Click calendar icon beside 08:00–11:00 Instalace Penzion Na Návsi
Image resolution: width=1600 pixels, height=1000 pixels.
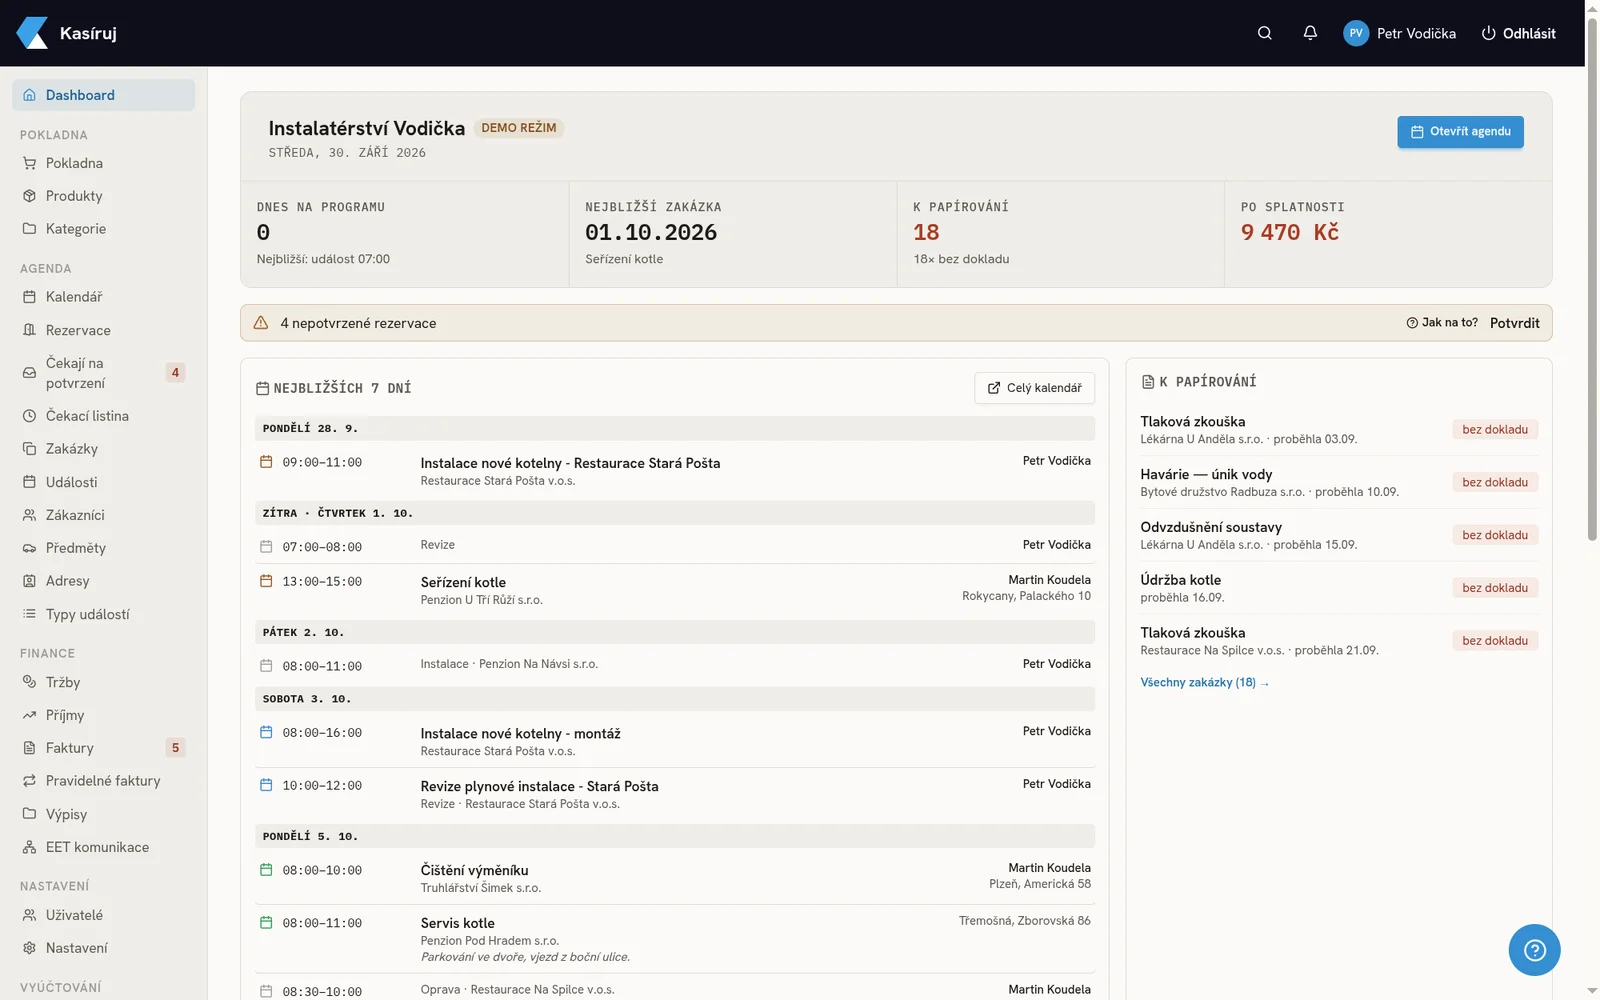[x=266, y=666]
